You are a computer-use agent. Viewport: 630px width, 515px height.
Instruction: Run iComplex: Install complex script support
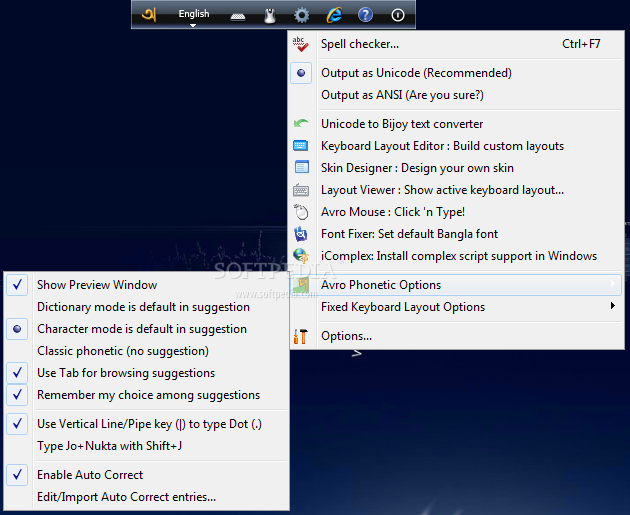[x=457, y=256]
